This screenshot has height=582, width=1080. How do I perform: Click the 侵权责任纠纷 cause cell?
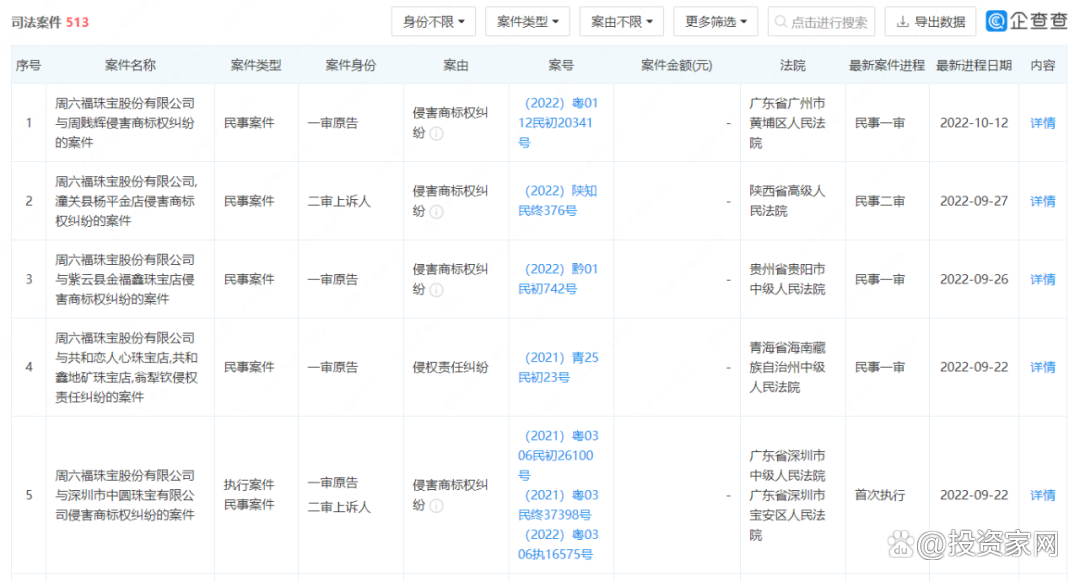tap(450, 367)
